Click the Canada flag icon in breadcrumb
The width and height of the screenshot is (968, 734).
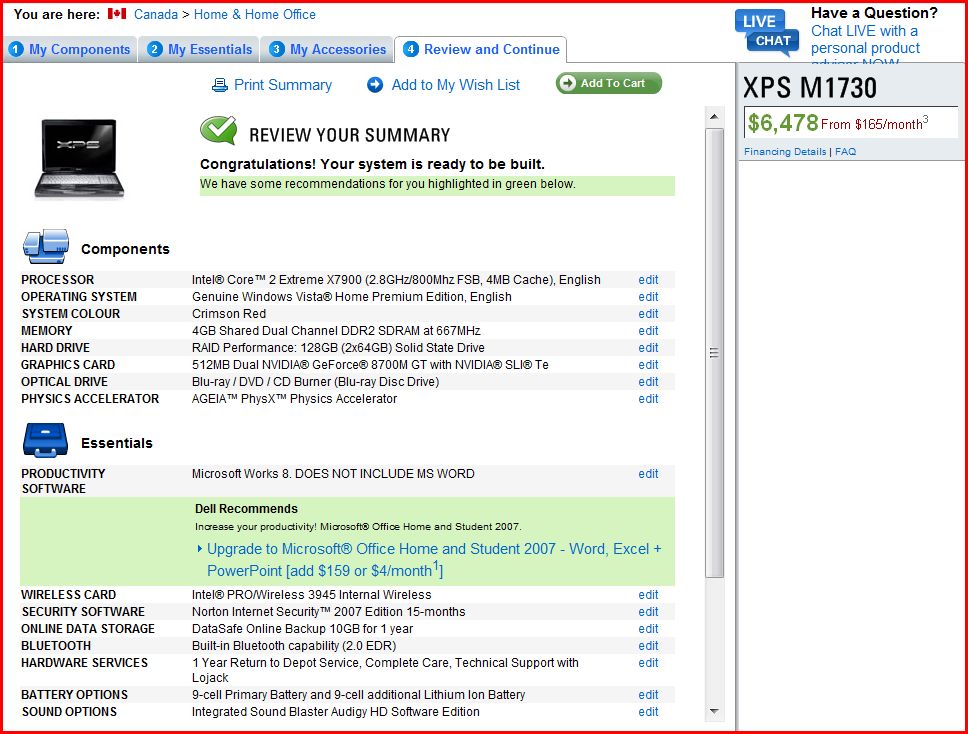pos(117,14)
